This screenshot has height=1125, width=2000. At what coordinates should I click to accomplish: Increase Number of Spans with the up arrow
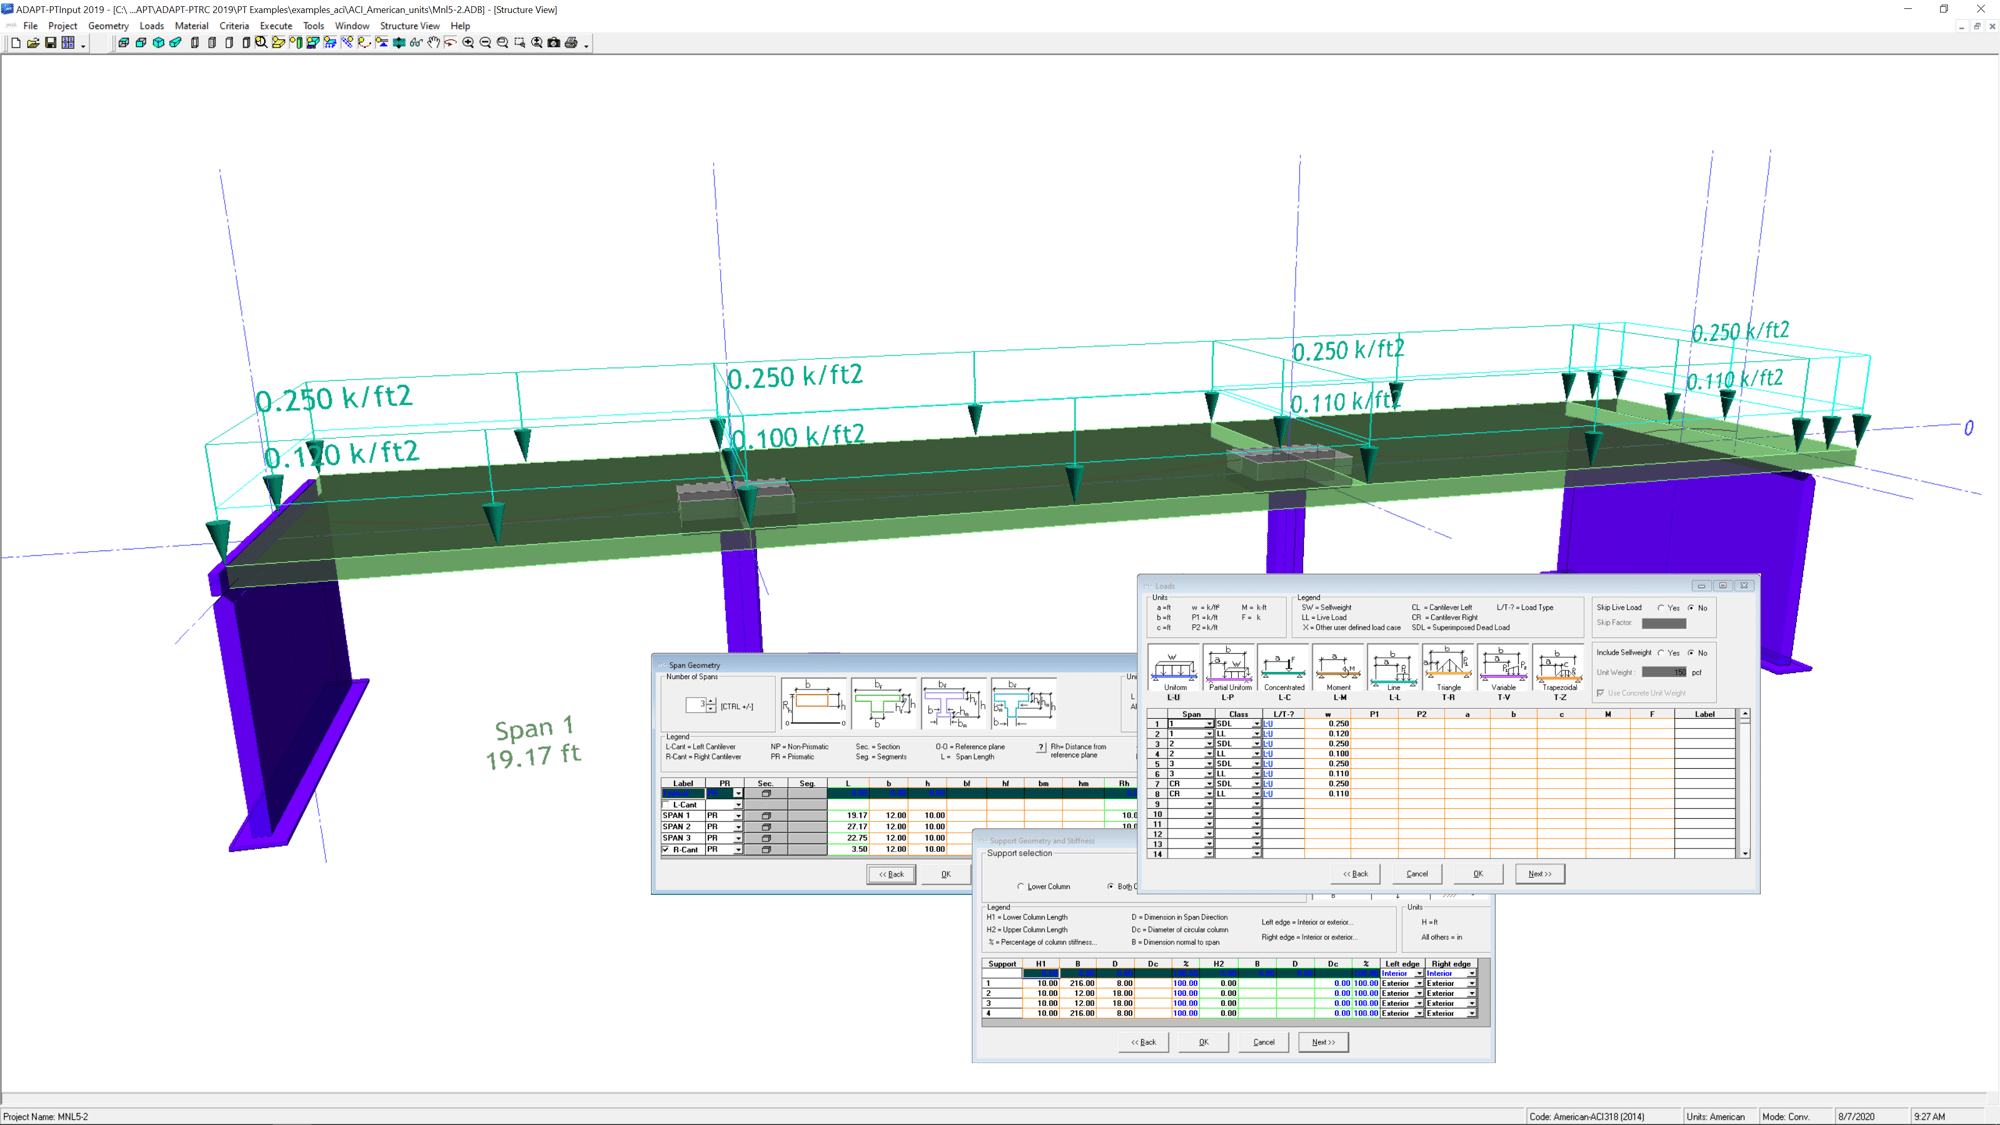(711, 700)
